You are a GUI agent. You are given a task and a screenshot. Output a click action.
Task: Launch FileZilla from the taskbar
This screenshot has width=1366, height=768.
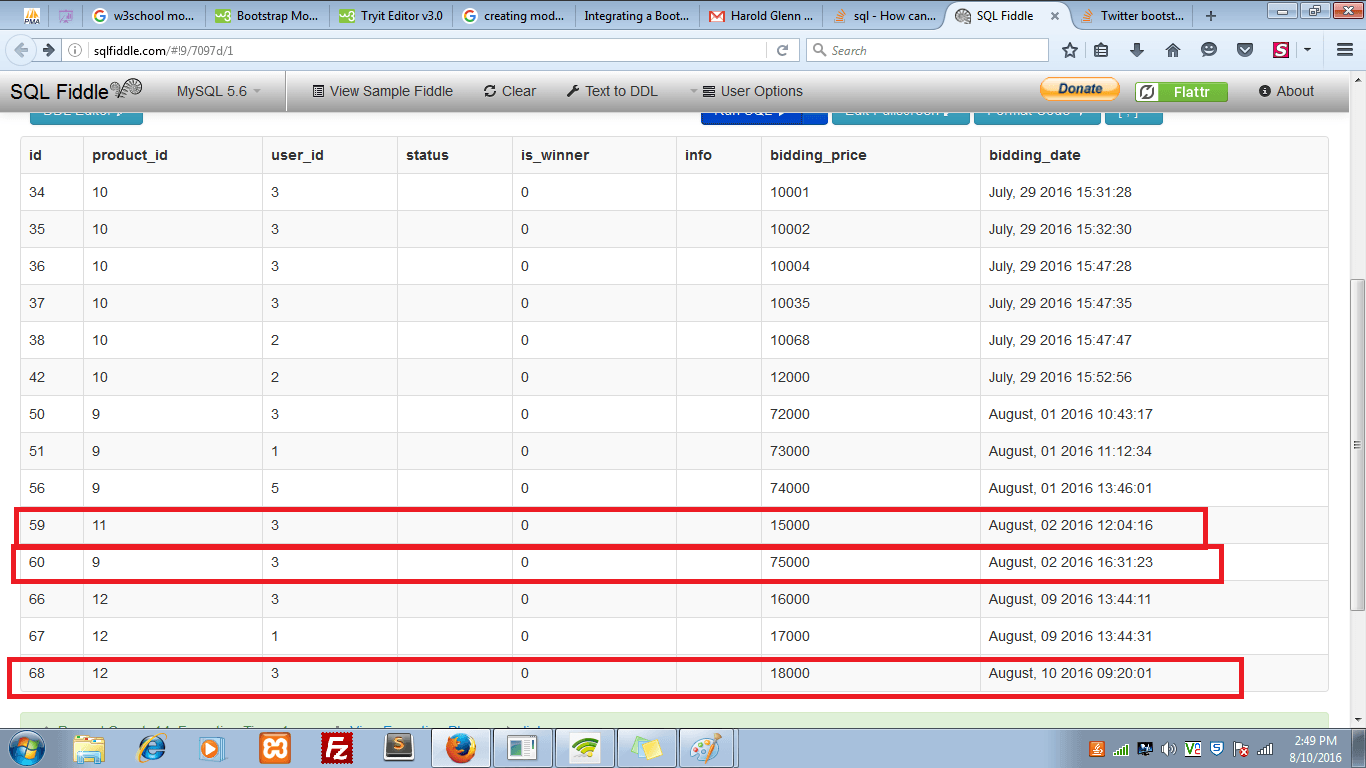tap(337, 747)
